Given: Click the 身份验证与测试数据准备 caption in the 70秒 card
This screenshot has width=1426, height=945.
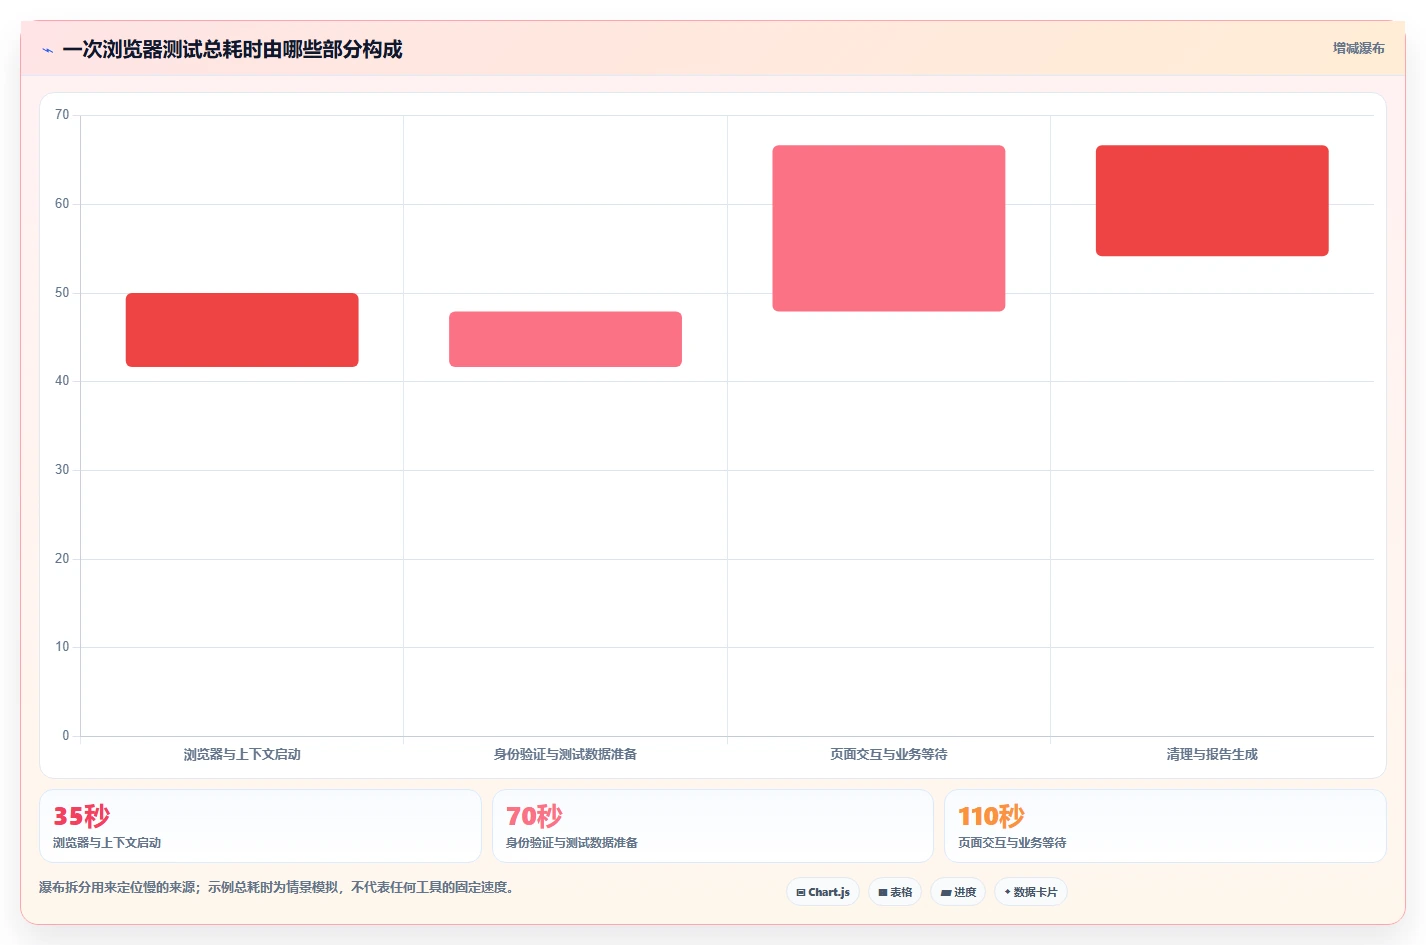Looking at the screenshot, I should (x=572, y=843).
